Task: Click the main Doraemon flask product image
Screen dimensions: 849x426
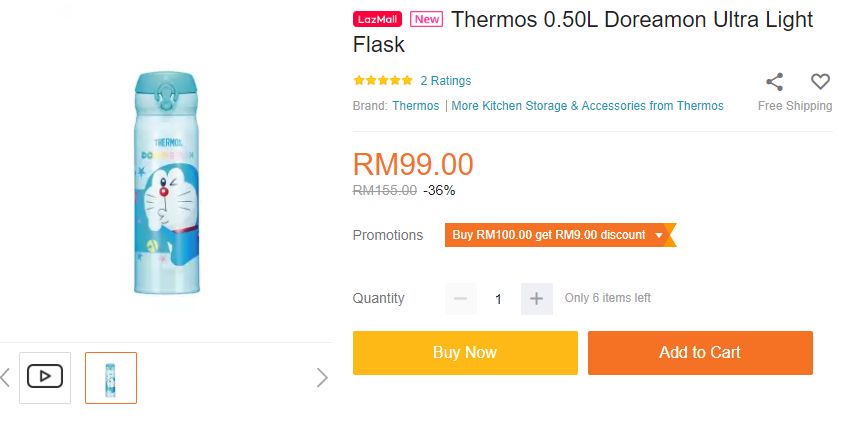Action: (168, 183)
